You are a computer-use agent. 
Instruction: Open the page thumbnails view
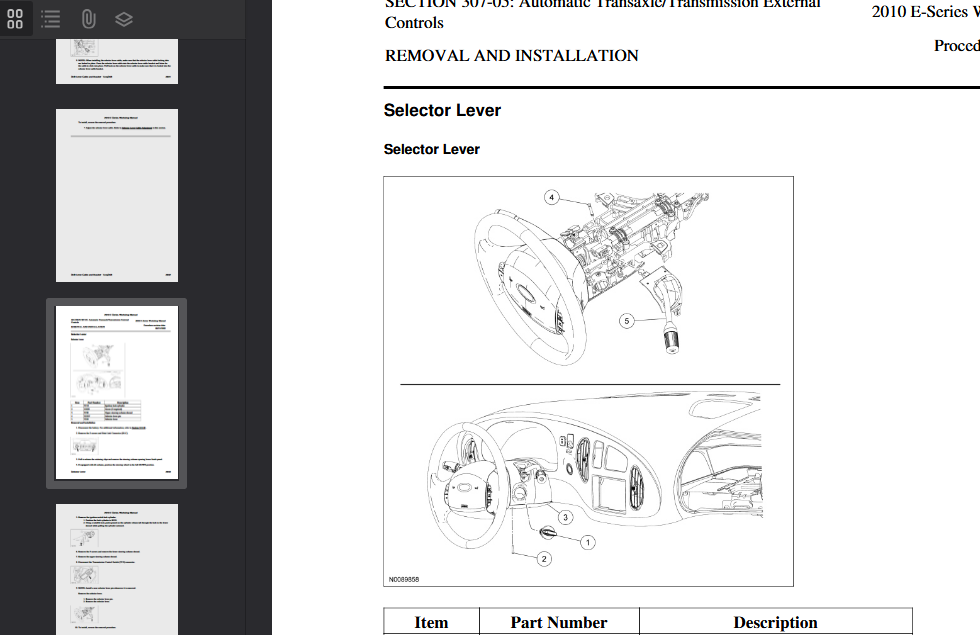[x=15, y=19]
